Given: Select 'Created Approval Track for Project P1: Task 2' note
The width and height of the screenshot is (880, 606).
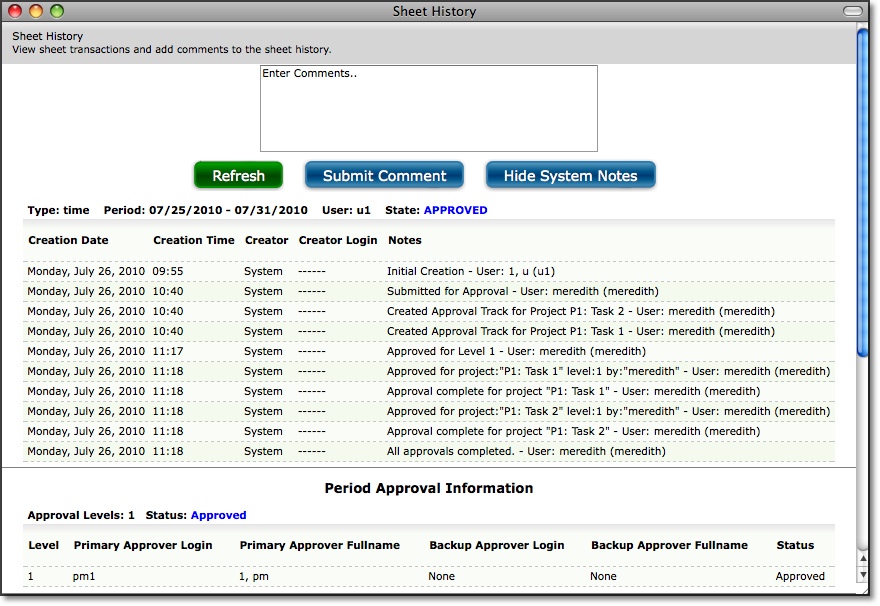Looking at the screenshot, I should click(x=581, y=311).
